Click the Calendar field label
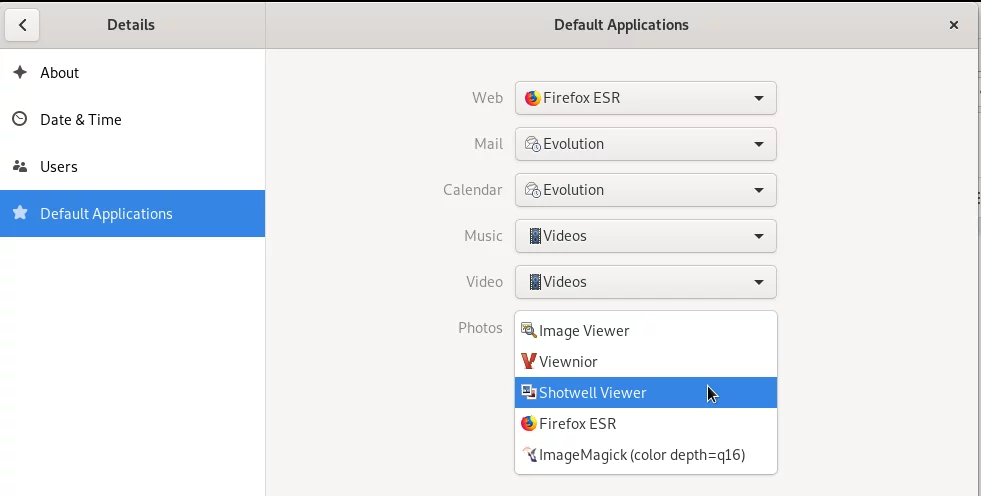Viewport: 981px width, 496px height. pos(472,190)
